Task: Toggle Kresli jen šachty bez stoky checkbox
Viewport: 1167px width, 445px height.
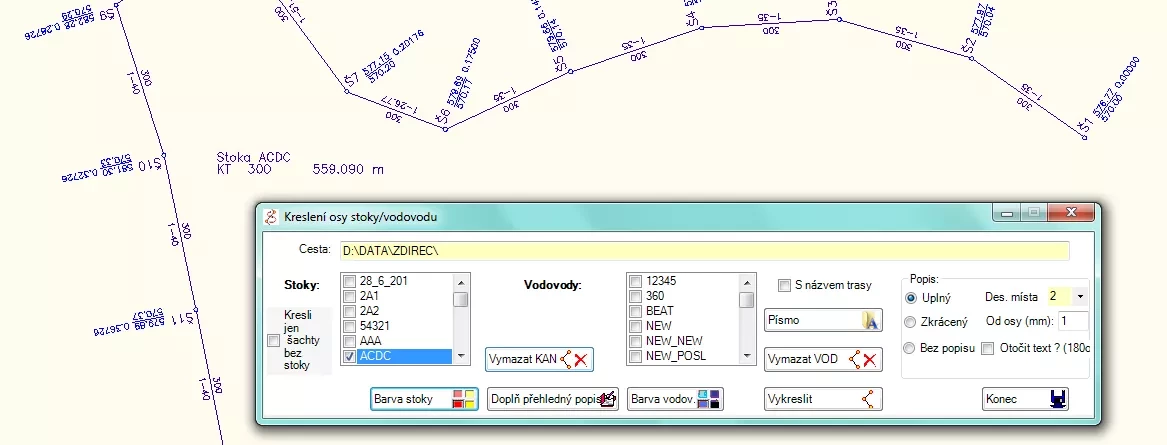Action: (x=274, y=342)
